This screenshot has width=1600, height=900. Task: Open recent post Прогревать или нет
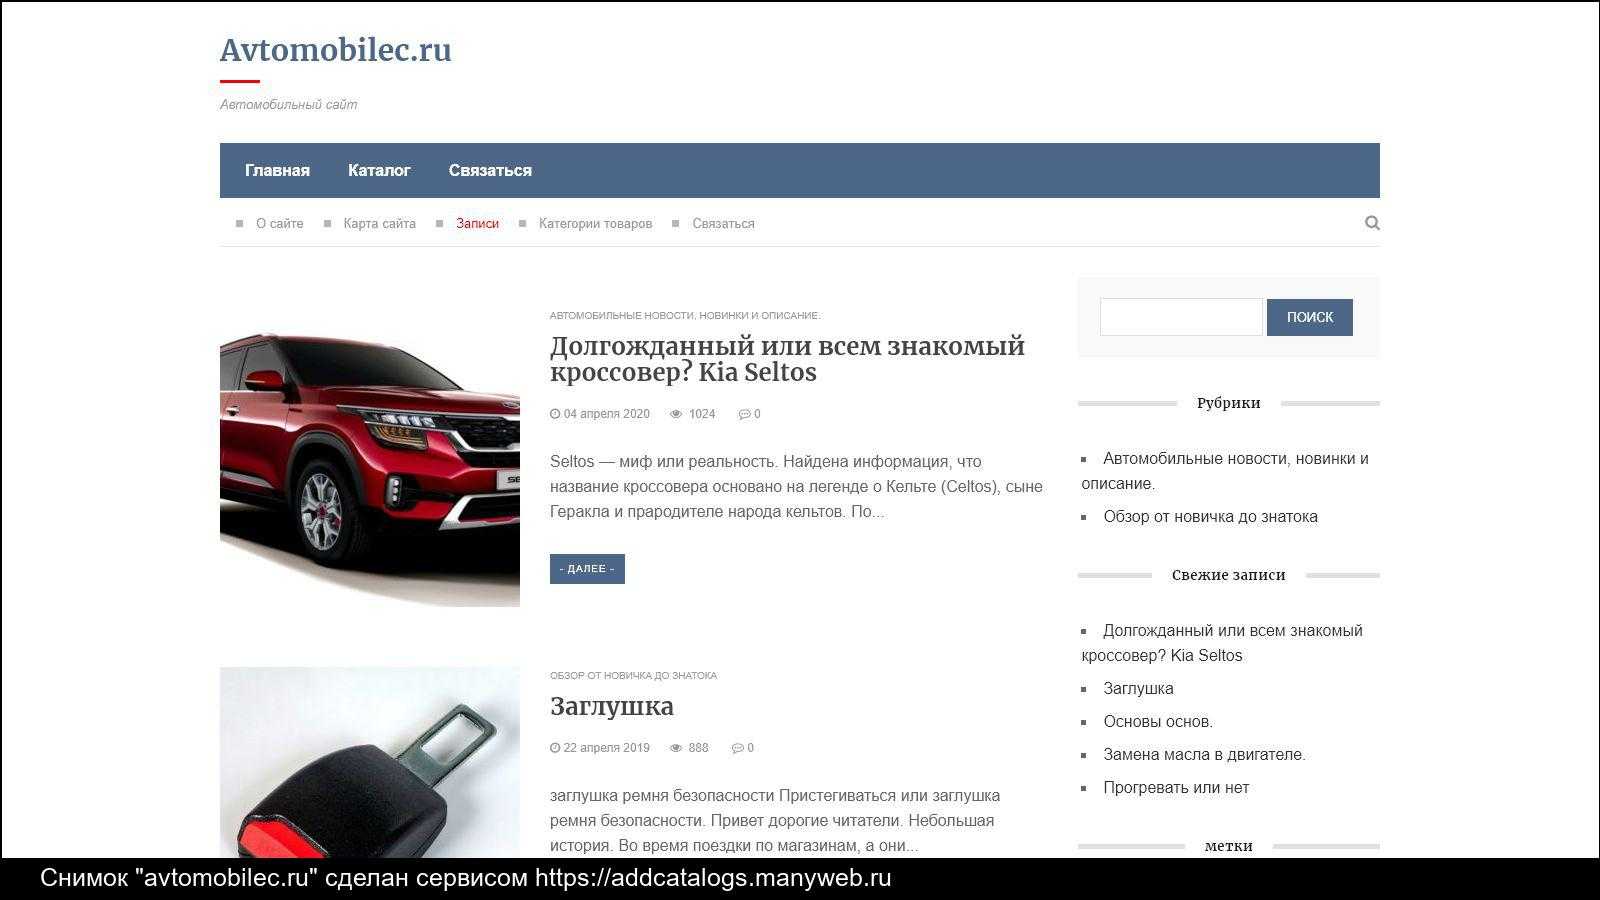[1176, 788]
